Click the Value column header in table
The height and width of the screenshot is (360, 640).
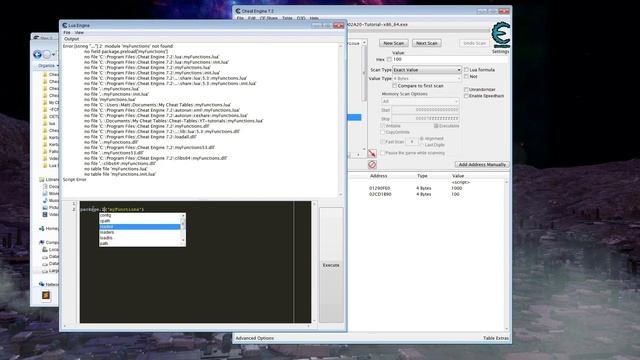458,176
